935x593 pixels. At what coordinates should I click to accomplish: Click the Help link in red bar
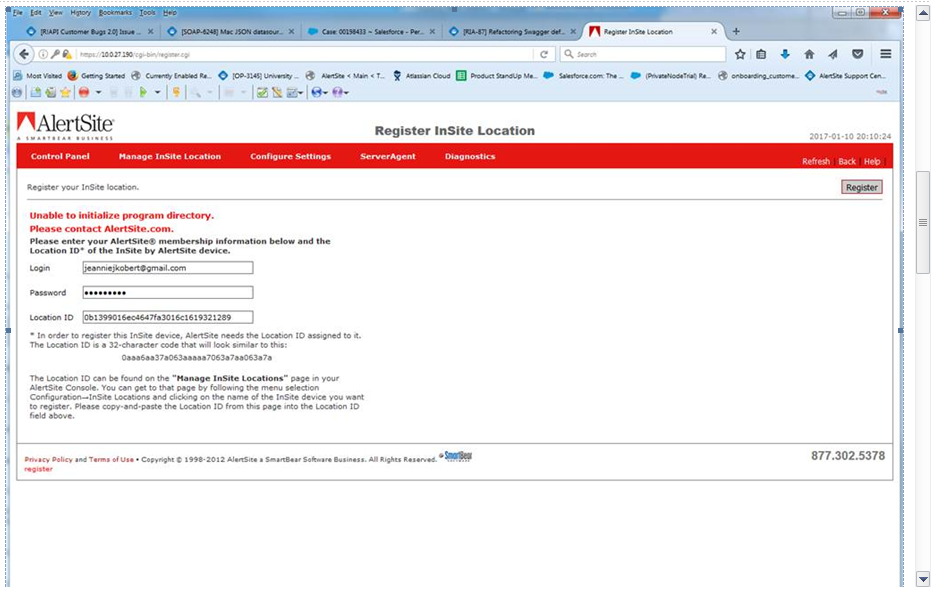(x=872, y=162)
